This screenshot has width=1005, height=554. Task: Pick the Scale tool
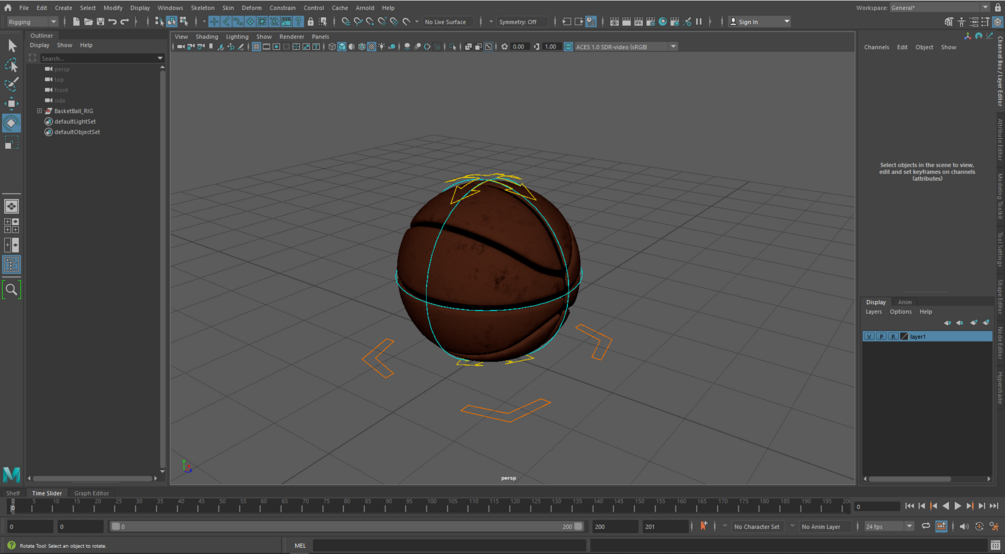pyautogui.click(x=12, y=143)
